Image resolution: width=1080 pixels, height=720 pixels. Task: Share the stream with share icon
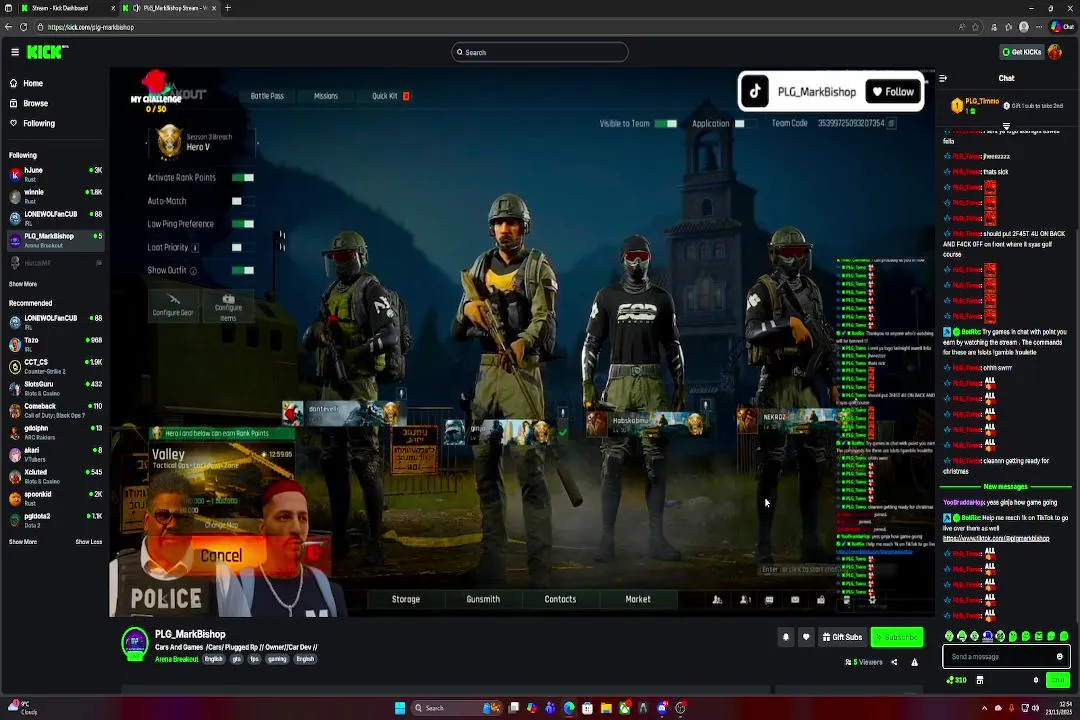coord(894,662)
